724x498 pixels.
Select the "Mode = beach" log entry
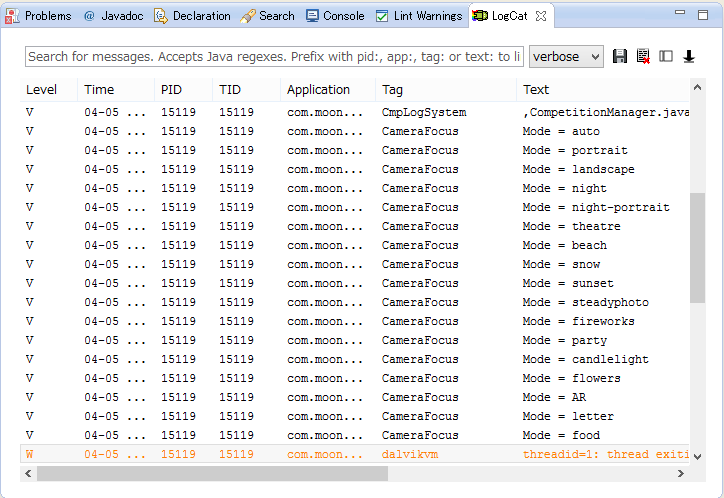pyautogui.click(x=355, y=245)
